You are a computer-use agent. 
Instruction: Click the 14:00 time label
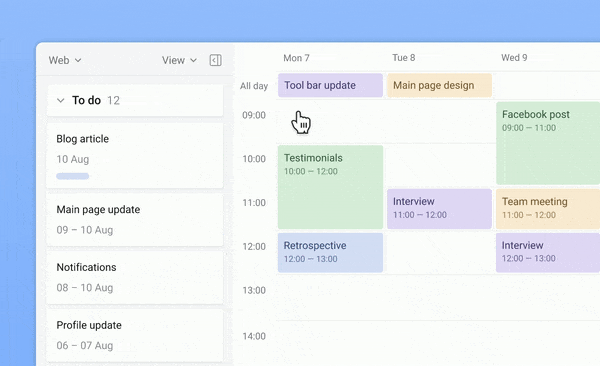pos(254,337)
